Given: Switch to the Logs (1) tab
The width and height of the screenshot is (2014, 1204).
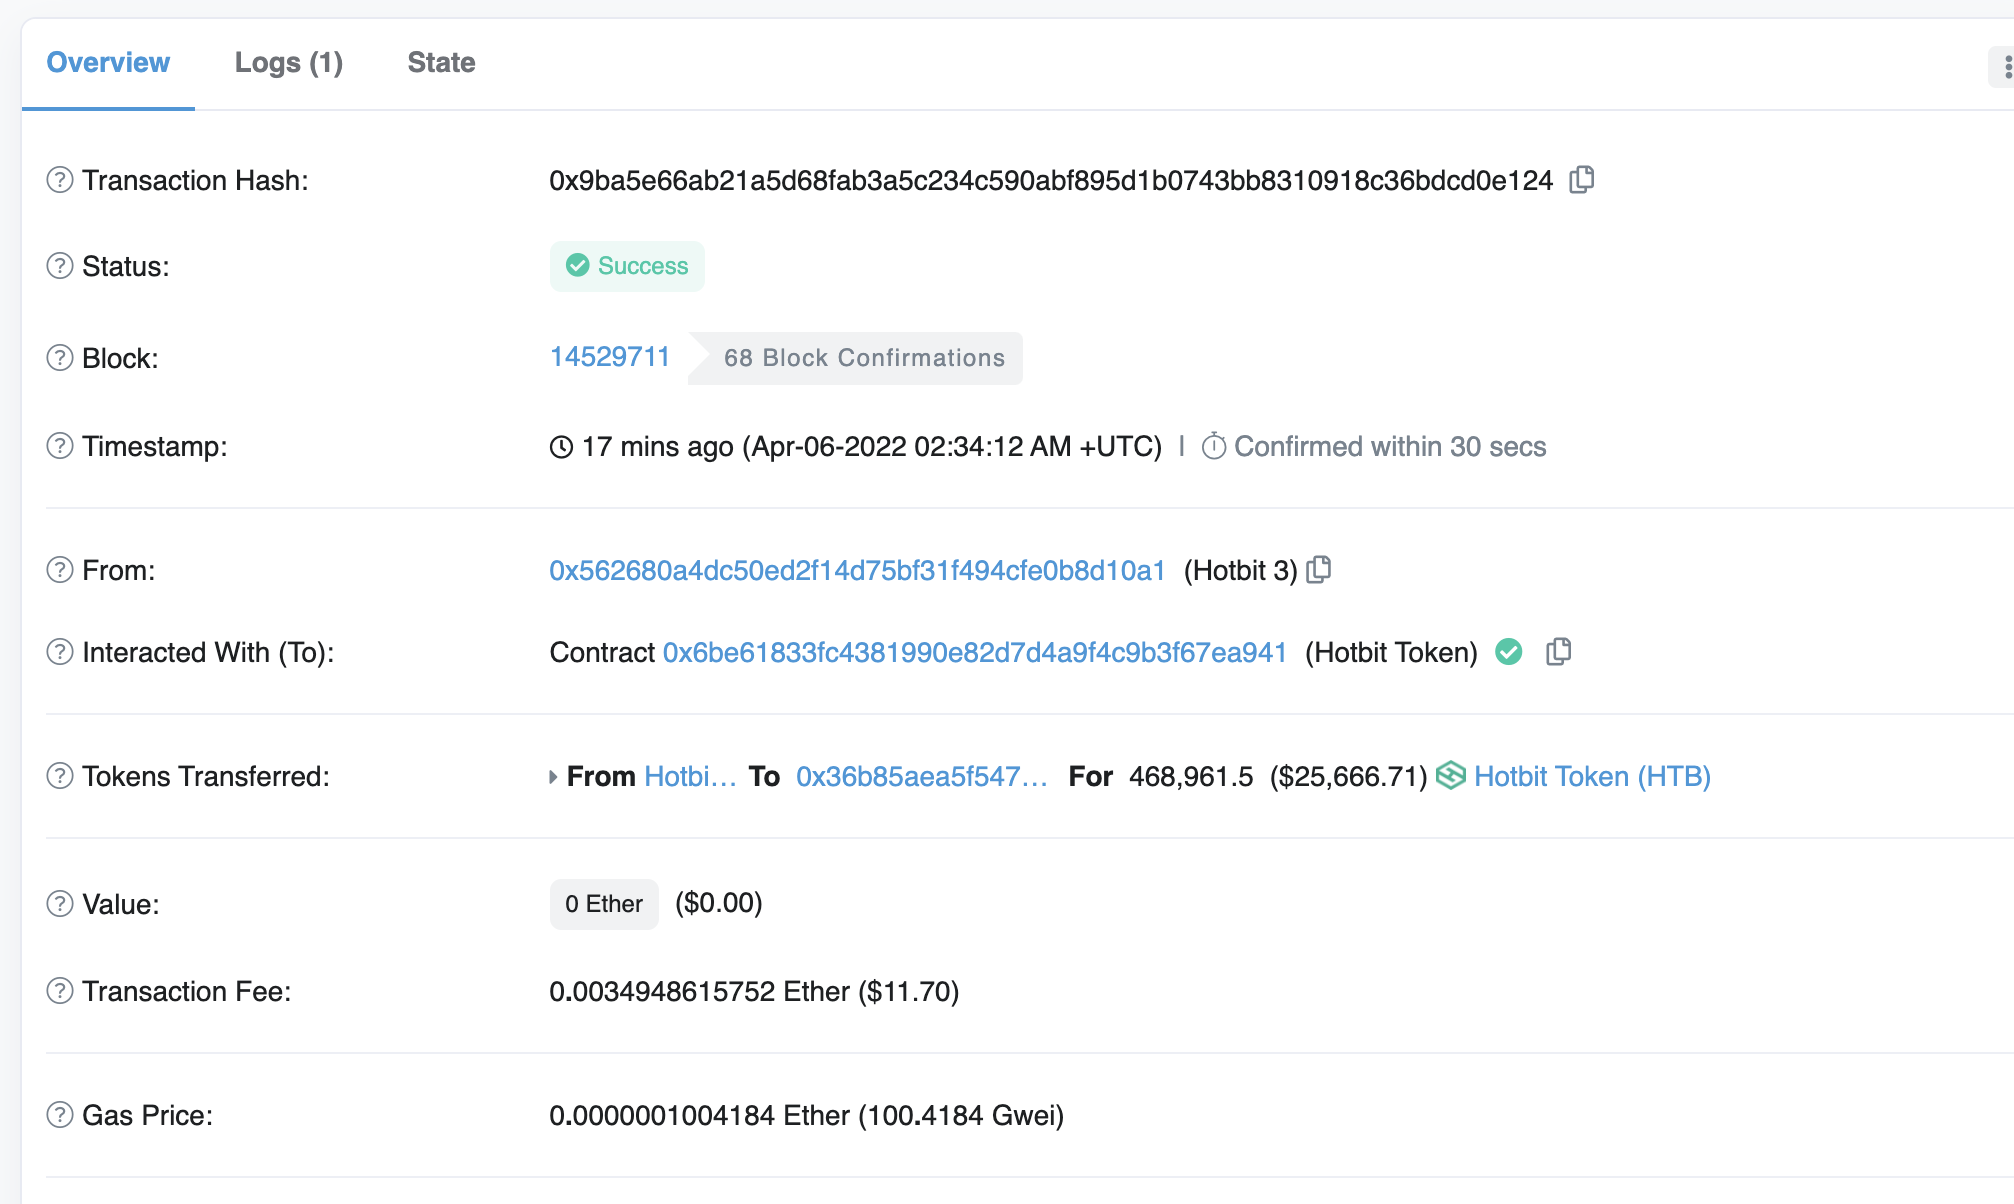Looking at the screenshot, I should 288,63.
